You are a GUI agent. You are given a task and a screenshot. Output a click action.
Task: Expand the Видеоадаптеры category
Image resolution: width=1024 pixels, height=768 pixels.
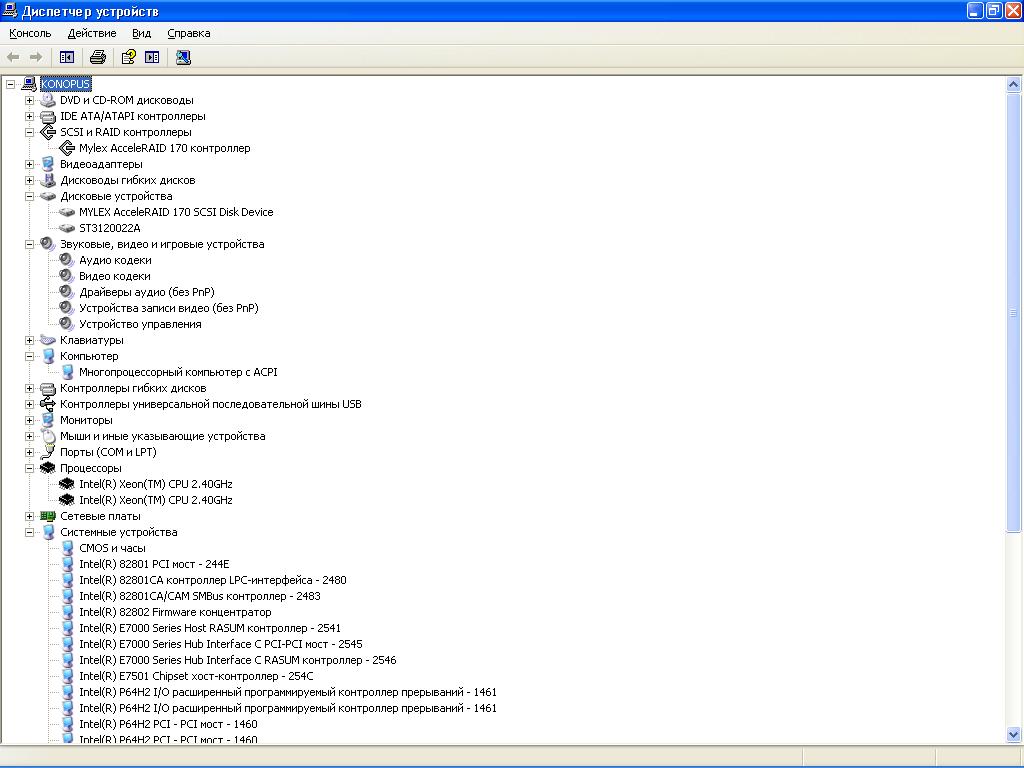point(30,164)
